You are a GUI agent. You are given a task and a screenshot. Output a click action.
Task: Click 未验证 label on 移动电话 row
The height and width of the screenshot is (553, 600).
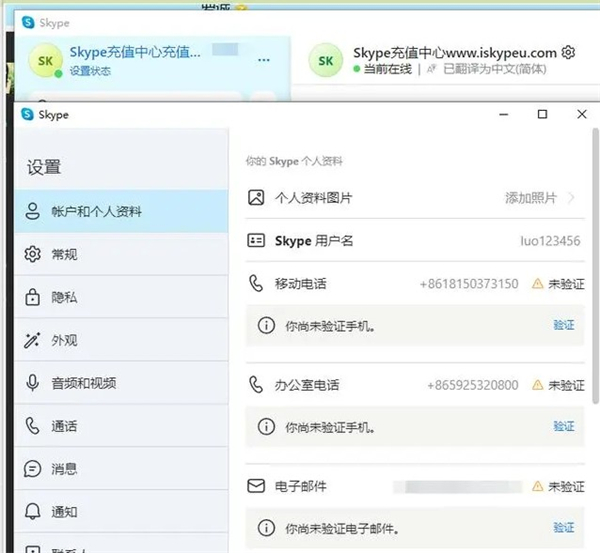tap(566, 284)
